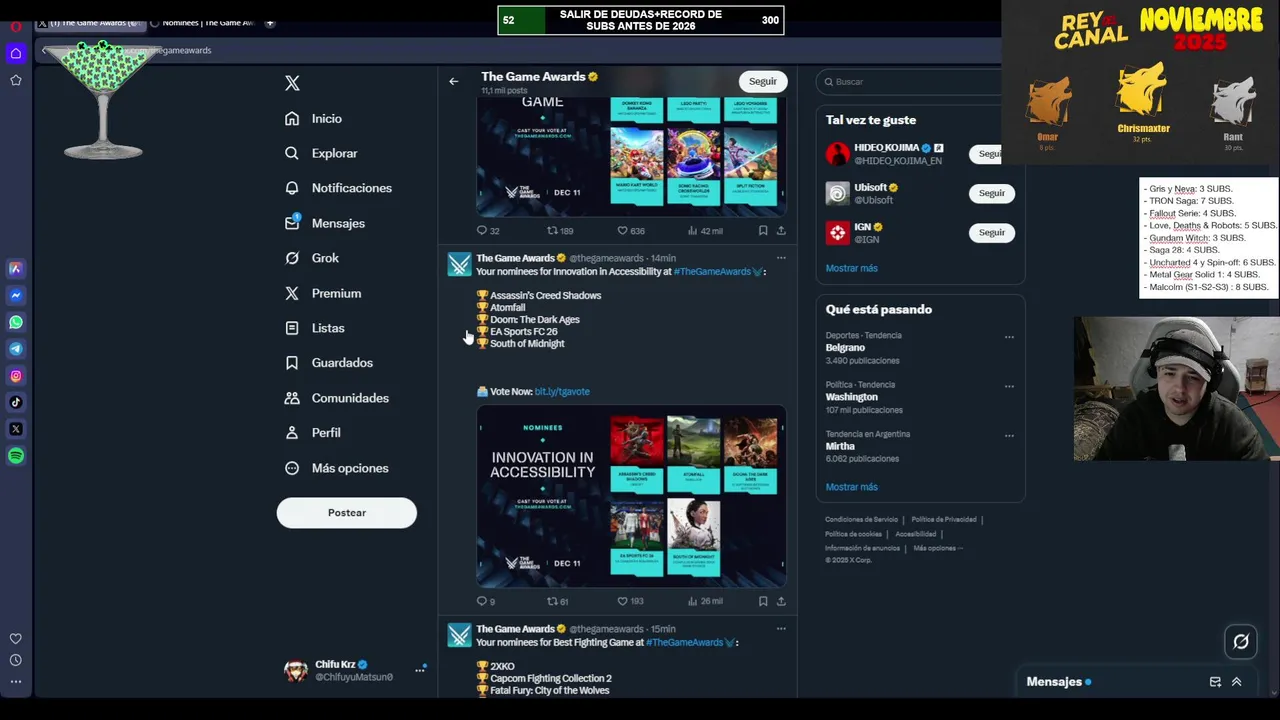Expand Más opciones in the footer links

(937, 548)
